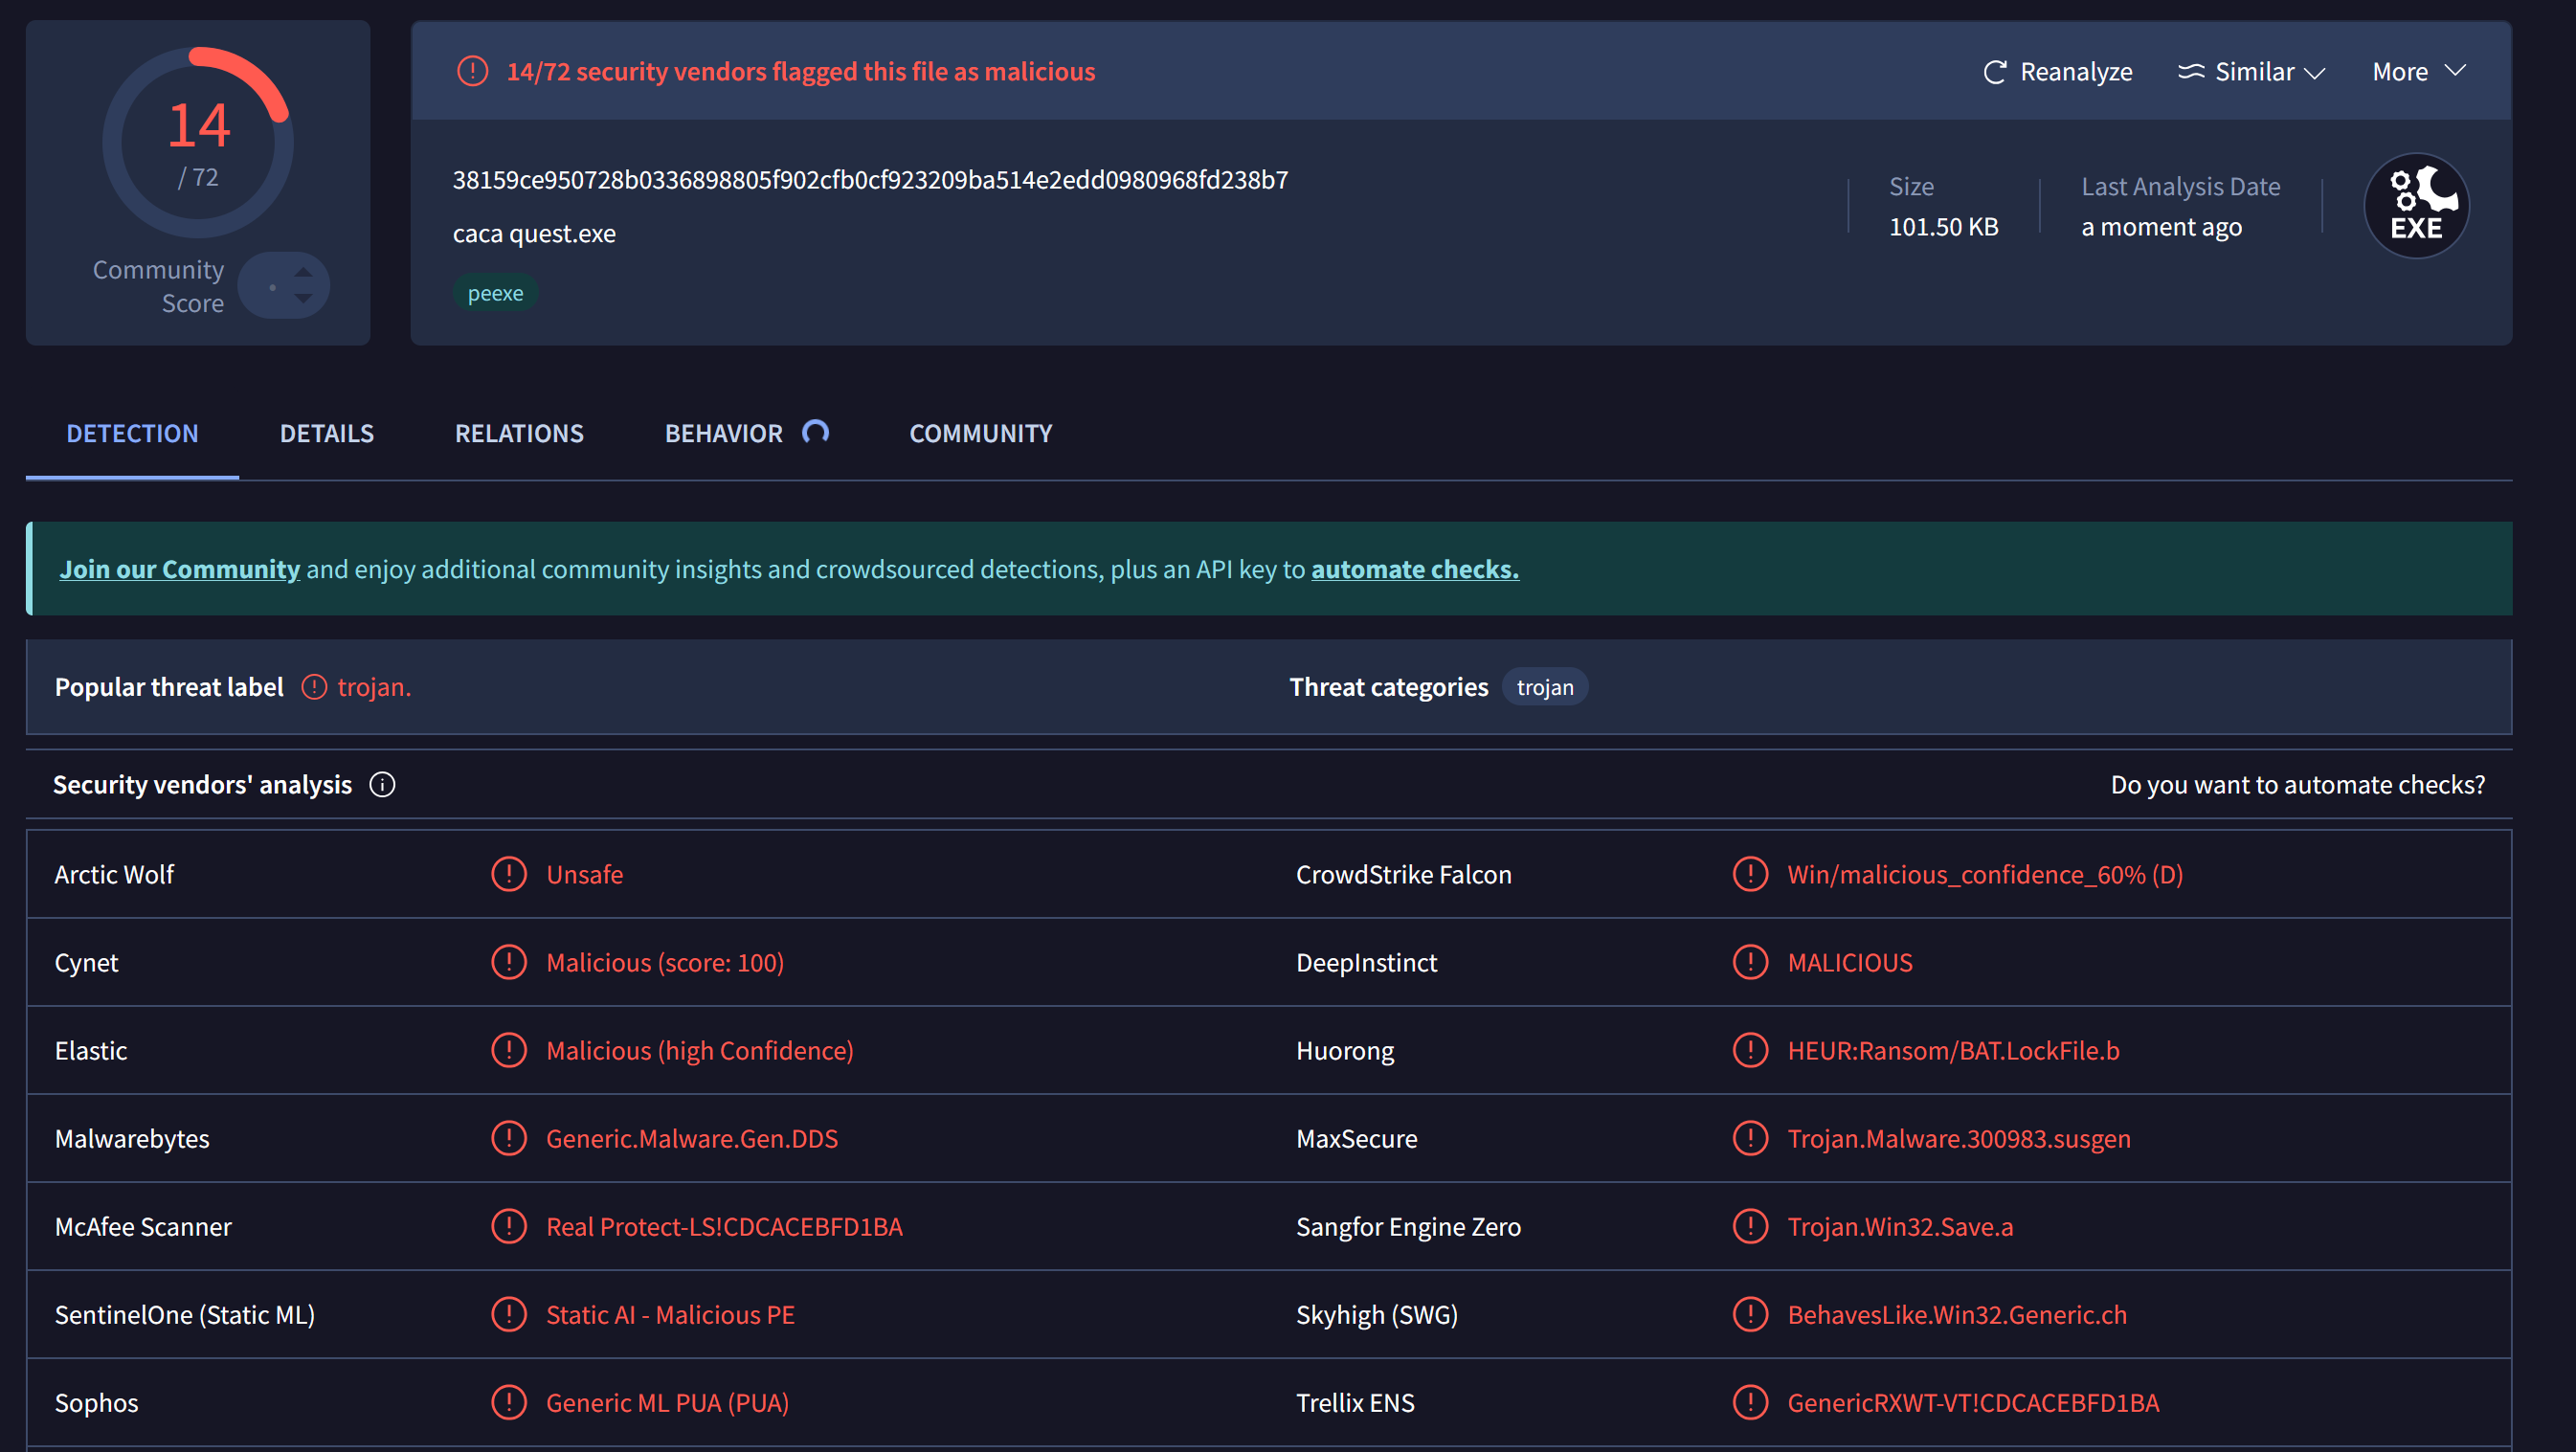Screen dimensions: 2576x1452
Task: Click the 14/72 detection score gauge
Action: 198,142
